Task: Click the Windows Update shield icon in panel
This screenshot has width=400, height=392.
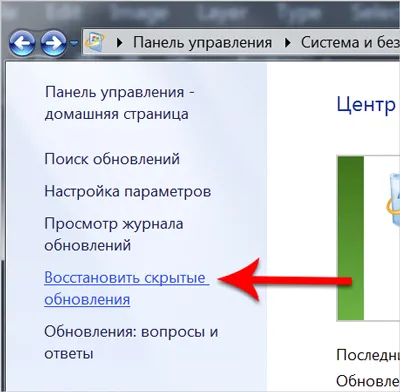Action: [393, 200]
